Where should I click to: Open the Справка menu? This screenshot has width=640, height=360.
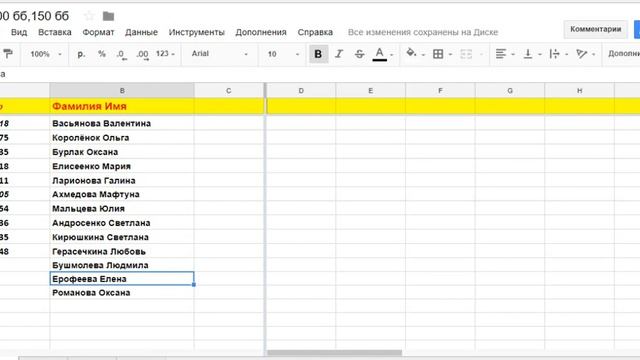click(x=315, y=32)
